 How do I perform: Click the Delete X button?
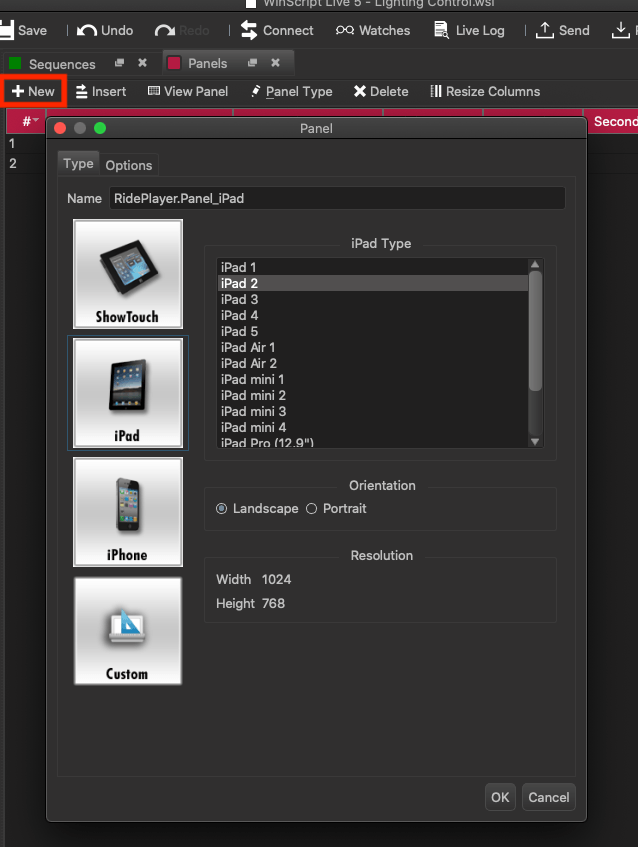381,91
